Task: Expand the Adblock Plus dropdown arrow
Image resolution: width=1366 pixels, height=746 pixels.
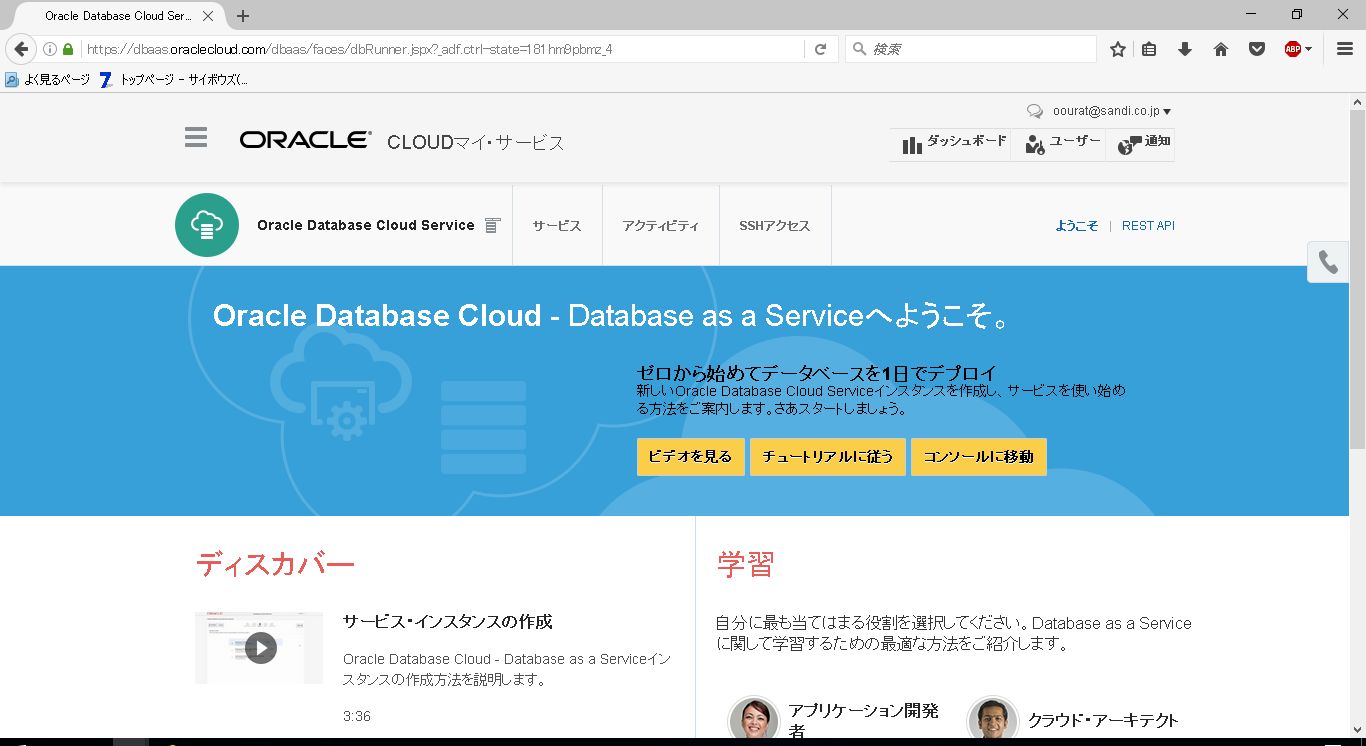Action: point(1308,49)
